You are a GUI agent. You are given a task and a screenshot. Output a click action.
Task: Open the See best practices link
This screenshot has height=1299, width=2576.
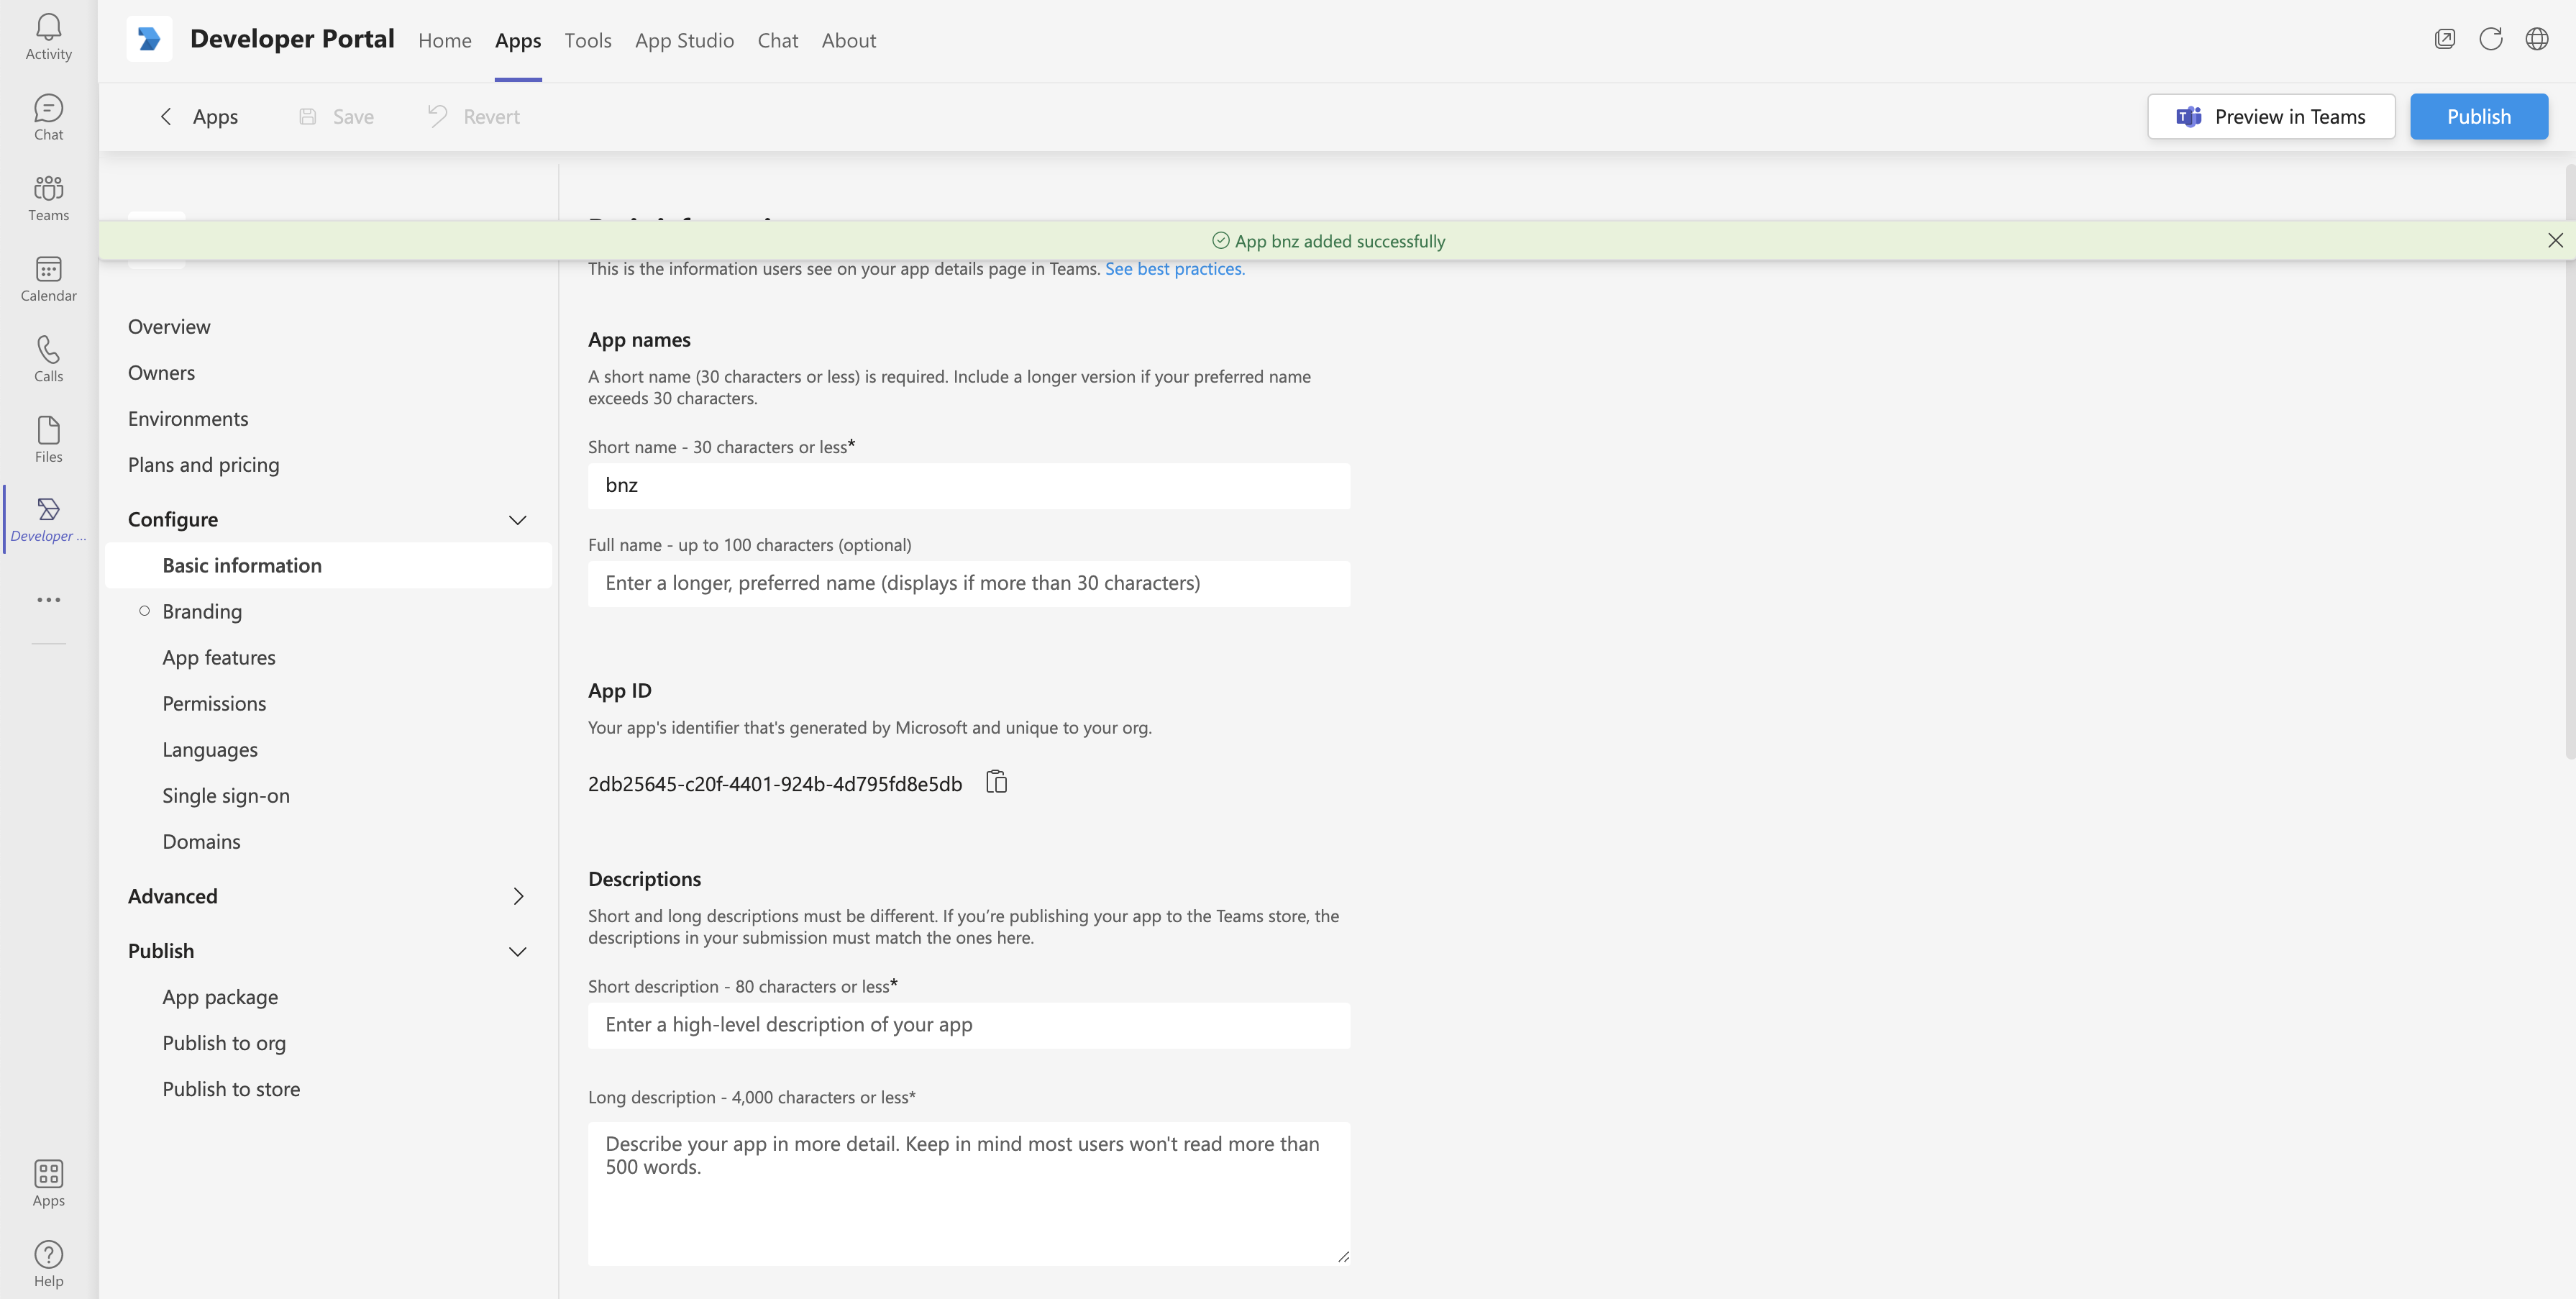1174,268
